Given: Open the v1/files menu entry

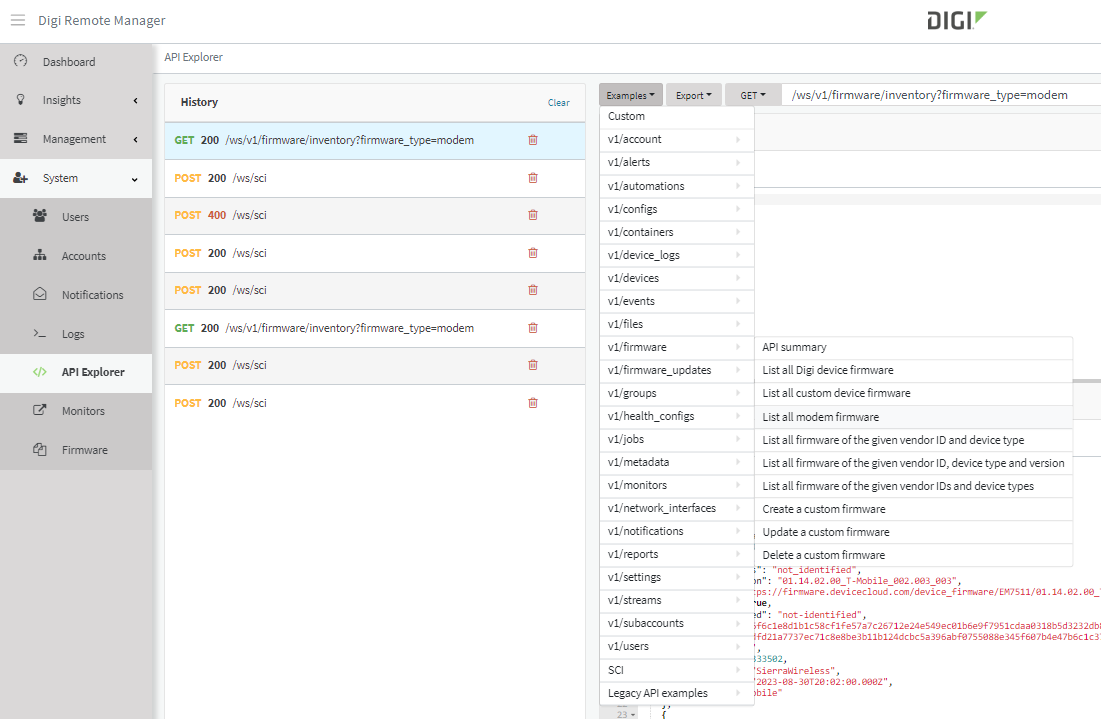Looking at the screenshot, I should pos(676,324).
